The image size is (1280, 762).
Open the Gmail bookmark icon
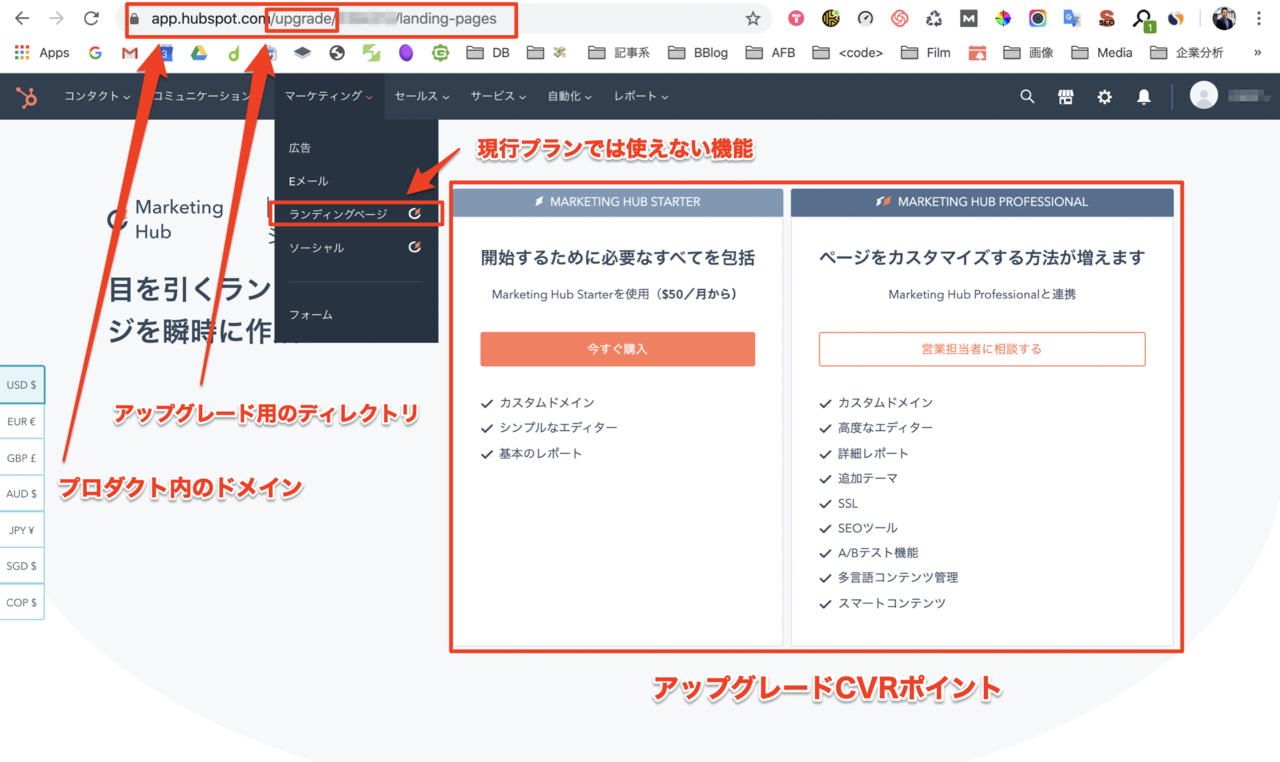pos(130,53)
